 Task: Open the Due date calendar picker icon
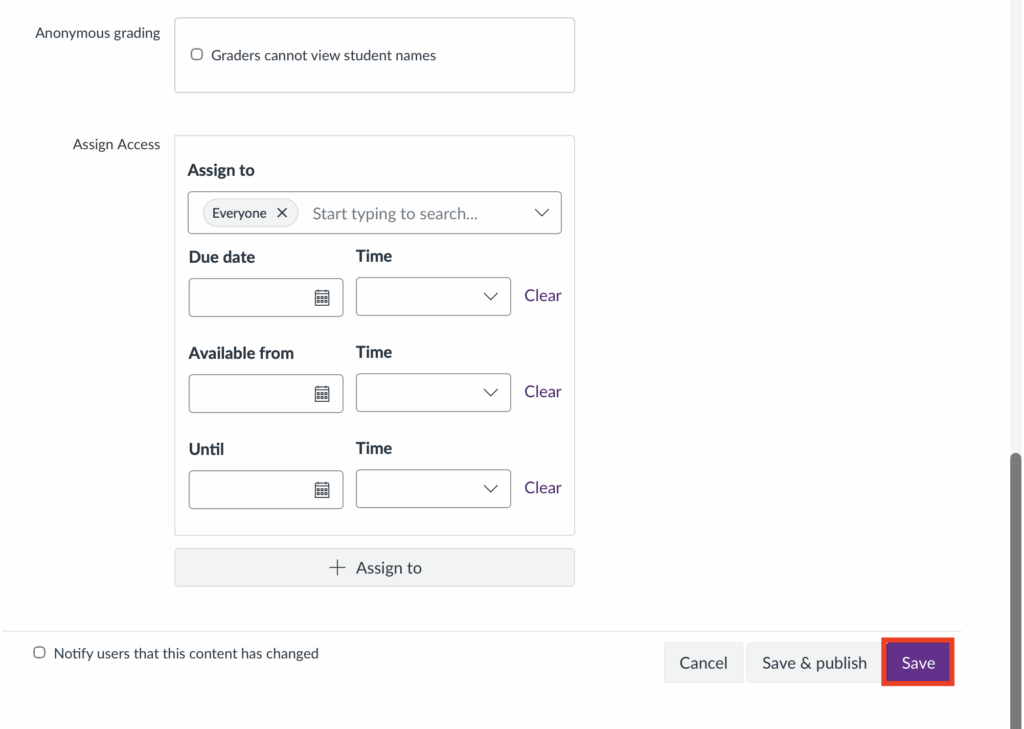coord(322,297)
